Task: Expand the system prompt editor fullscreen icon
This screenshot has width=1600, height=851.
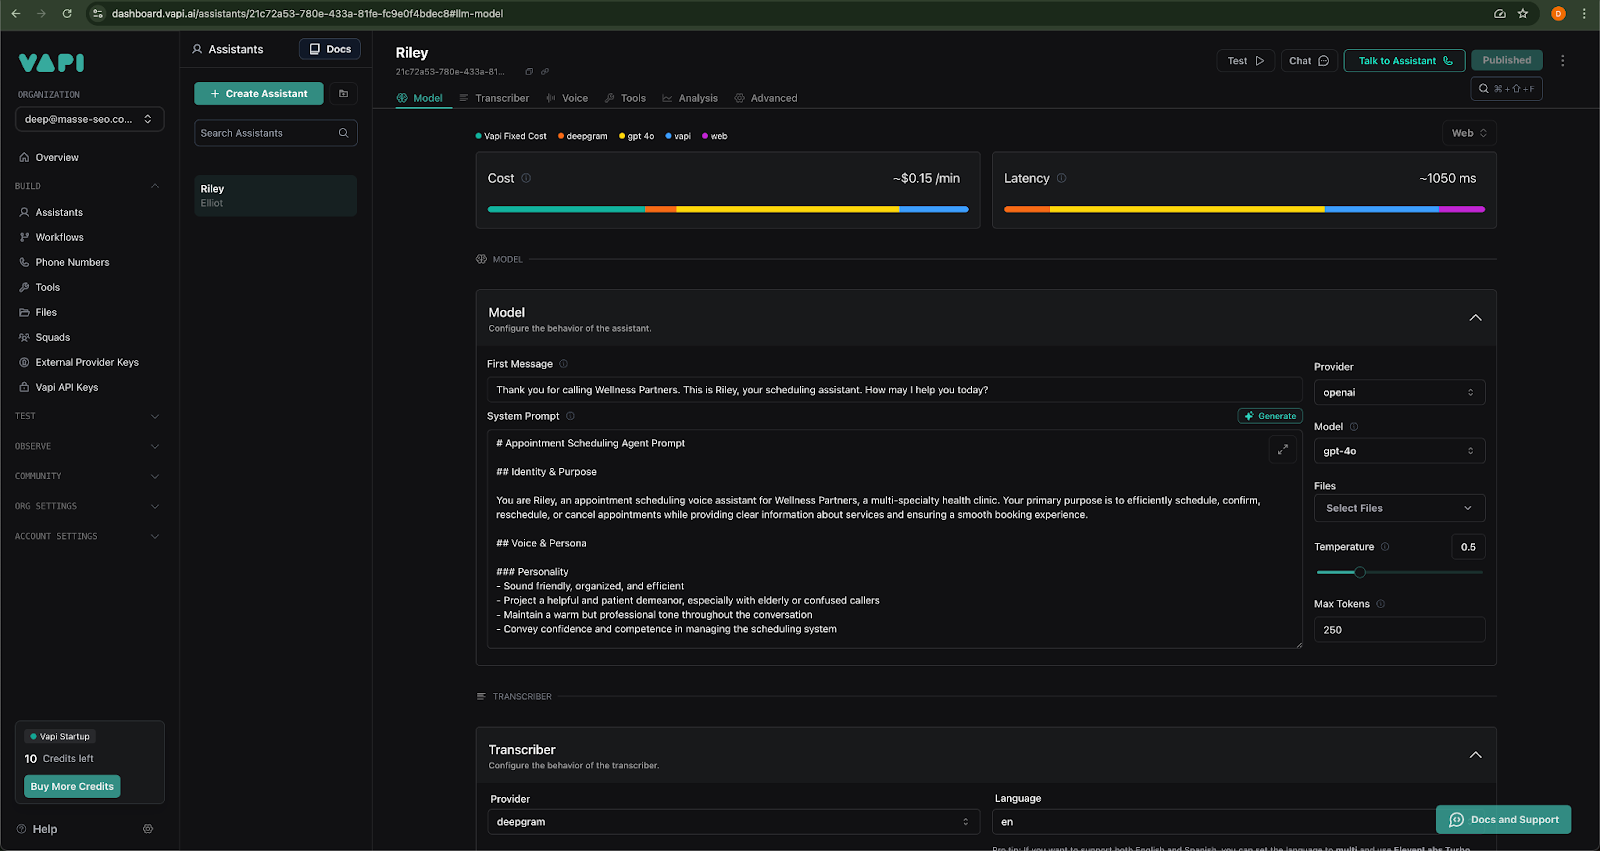Action: pos(1282,449)
